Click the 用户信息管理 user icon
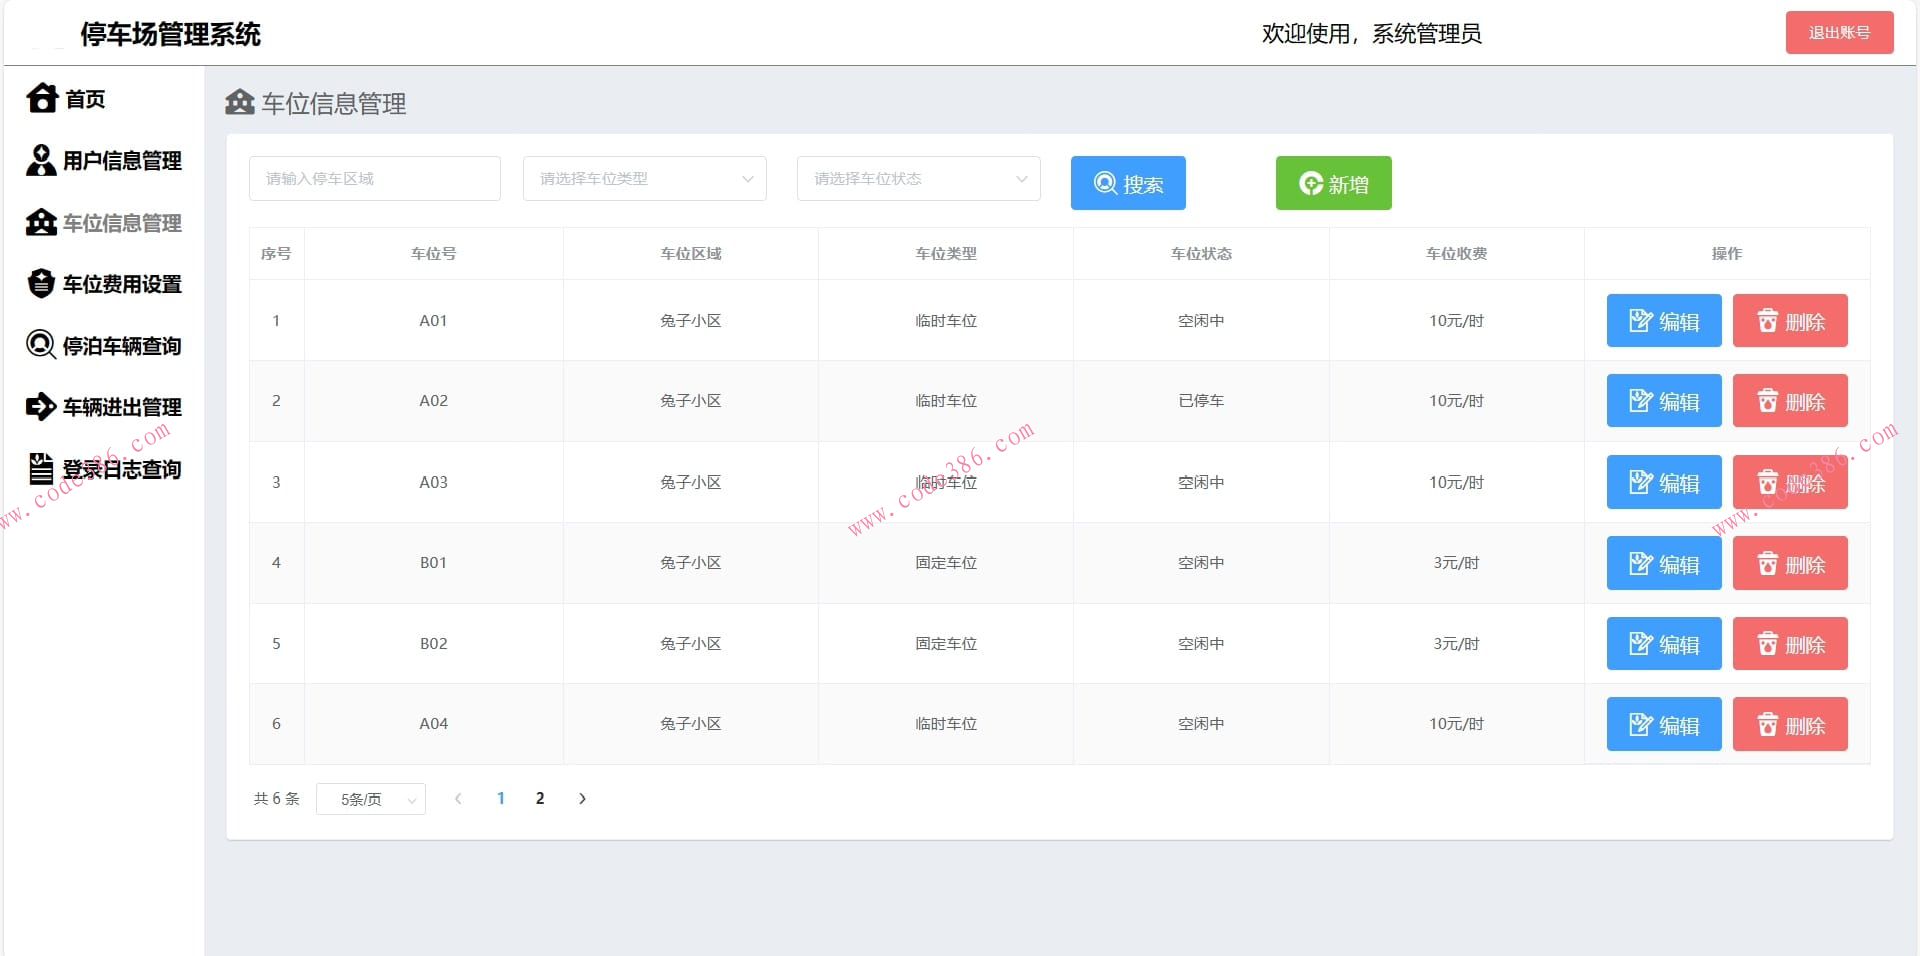 click(40, 161)
